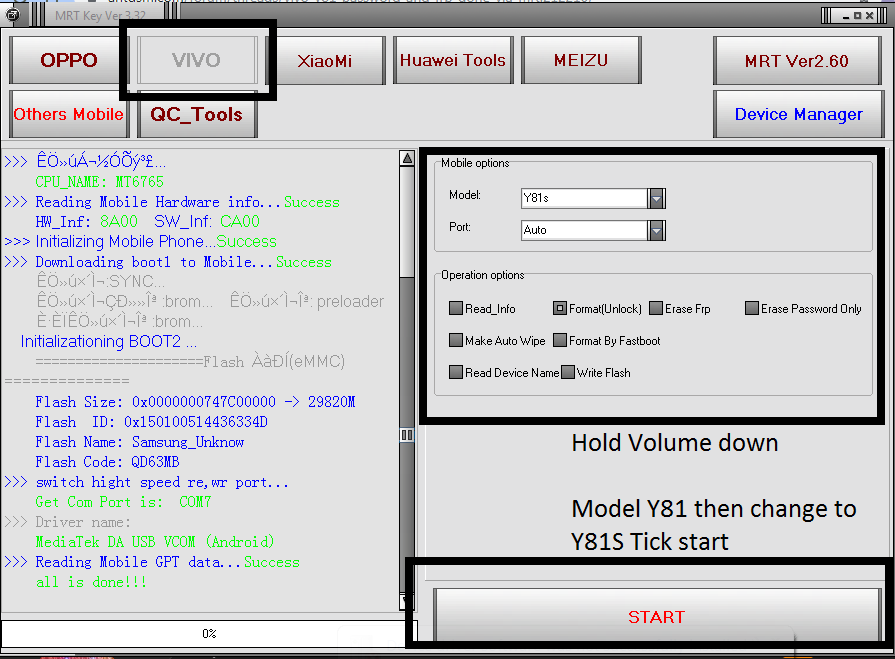This screenshot has width=895, height=659.
Task: Switch to the VIVO tab
Action: [x=196, y=60]
